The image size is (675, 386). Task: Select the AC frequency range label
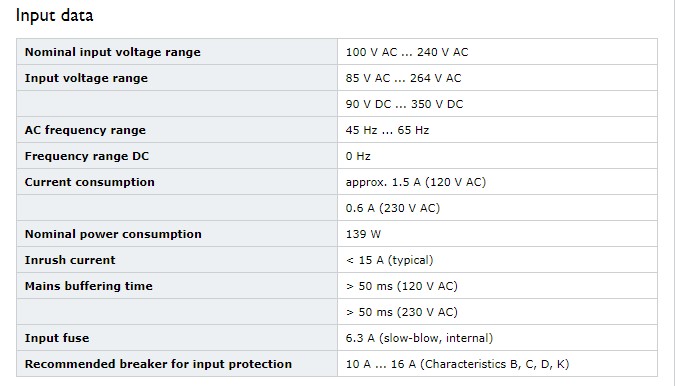[x=85, y=130]
